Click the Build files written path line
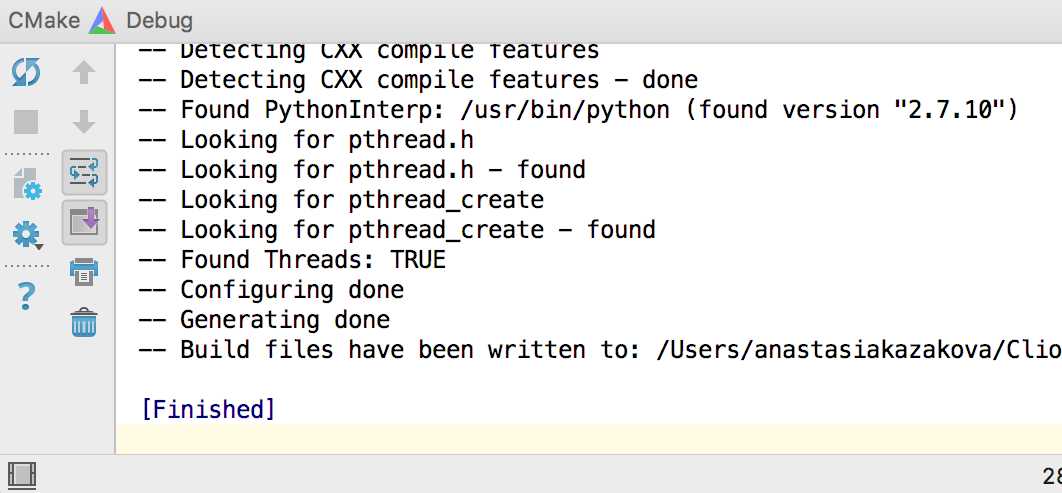Image resolution: width=1062 pixels, height=493 pixels. coord(599,350)
